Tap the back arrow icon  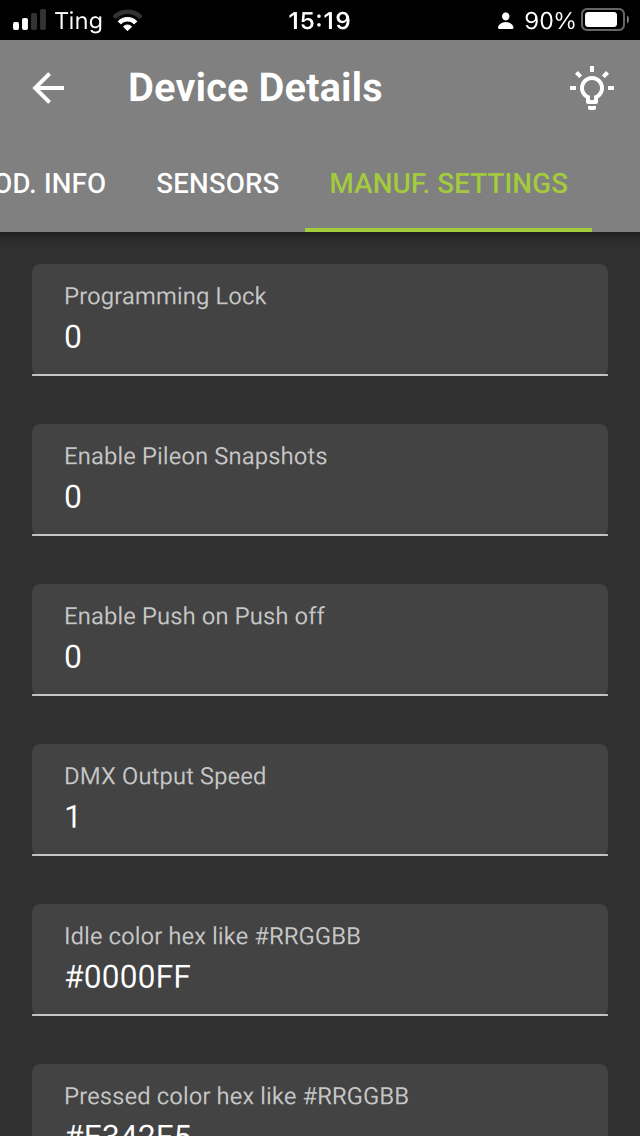(x=48, y=88)
